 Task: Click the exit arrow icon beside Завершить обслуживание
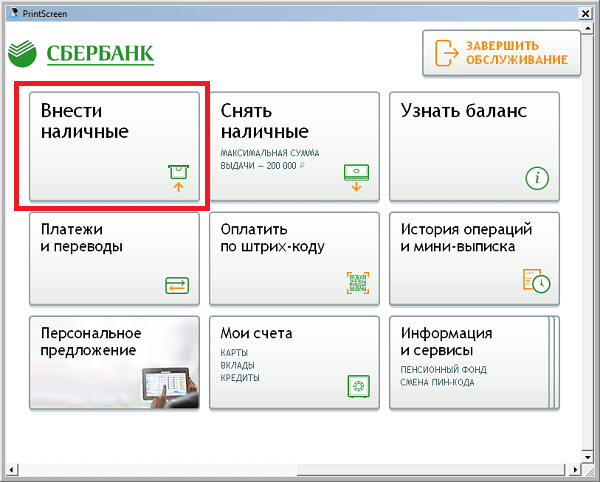point(443,53)
